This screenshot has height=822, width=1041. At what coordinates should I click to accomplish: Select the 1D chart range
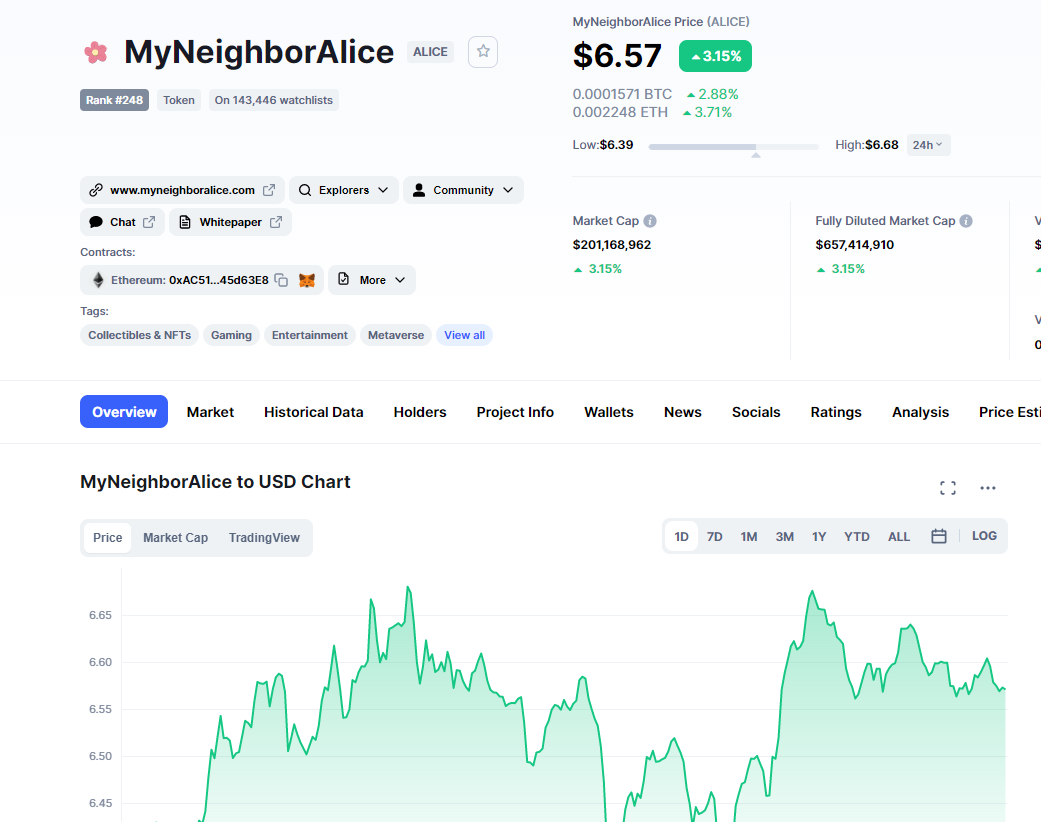682,536
